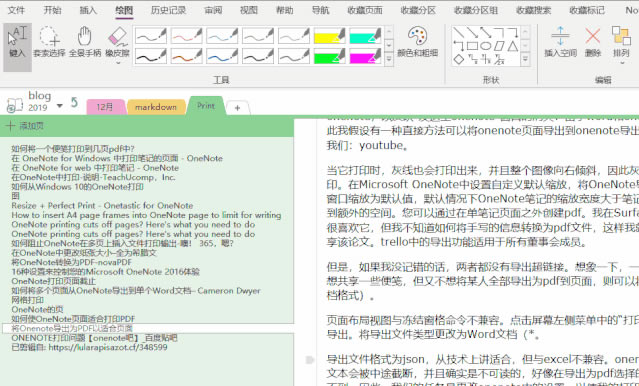Open page '在 OneNote for web 中打印笔记'
This screenshot has height=386, width=639.
[x=95, y=168]
